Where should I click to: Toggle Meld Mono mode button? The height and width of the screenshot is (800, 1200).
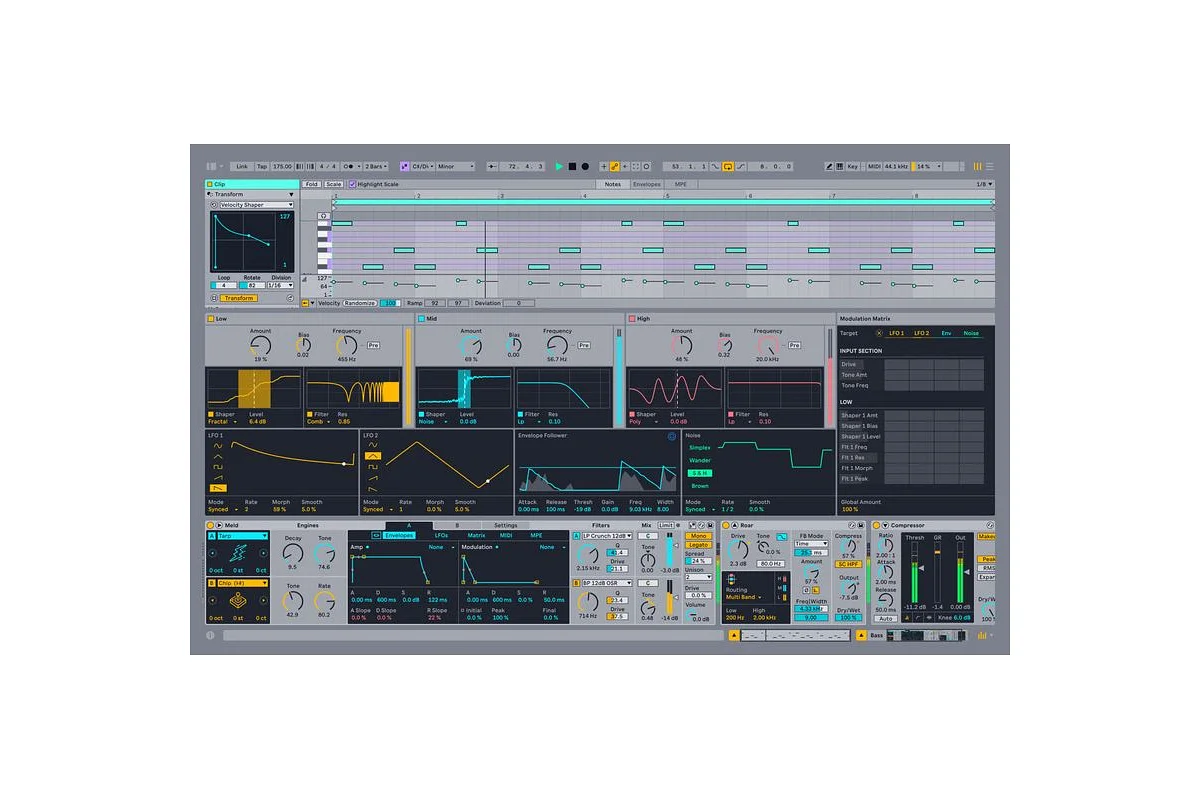698,536
